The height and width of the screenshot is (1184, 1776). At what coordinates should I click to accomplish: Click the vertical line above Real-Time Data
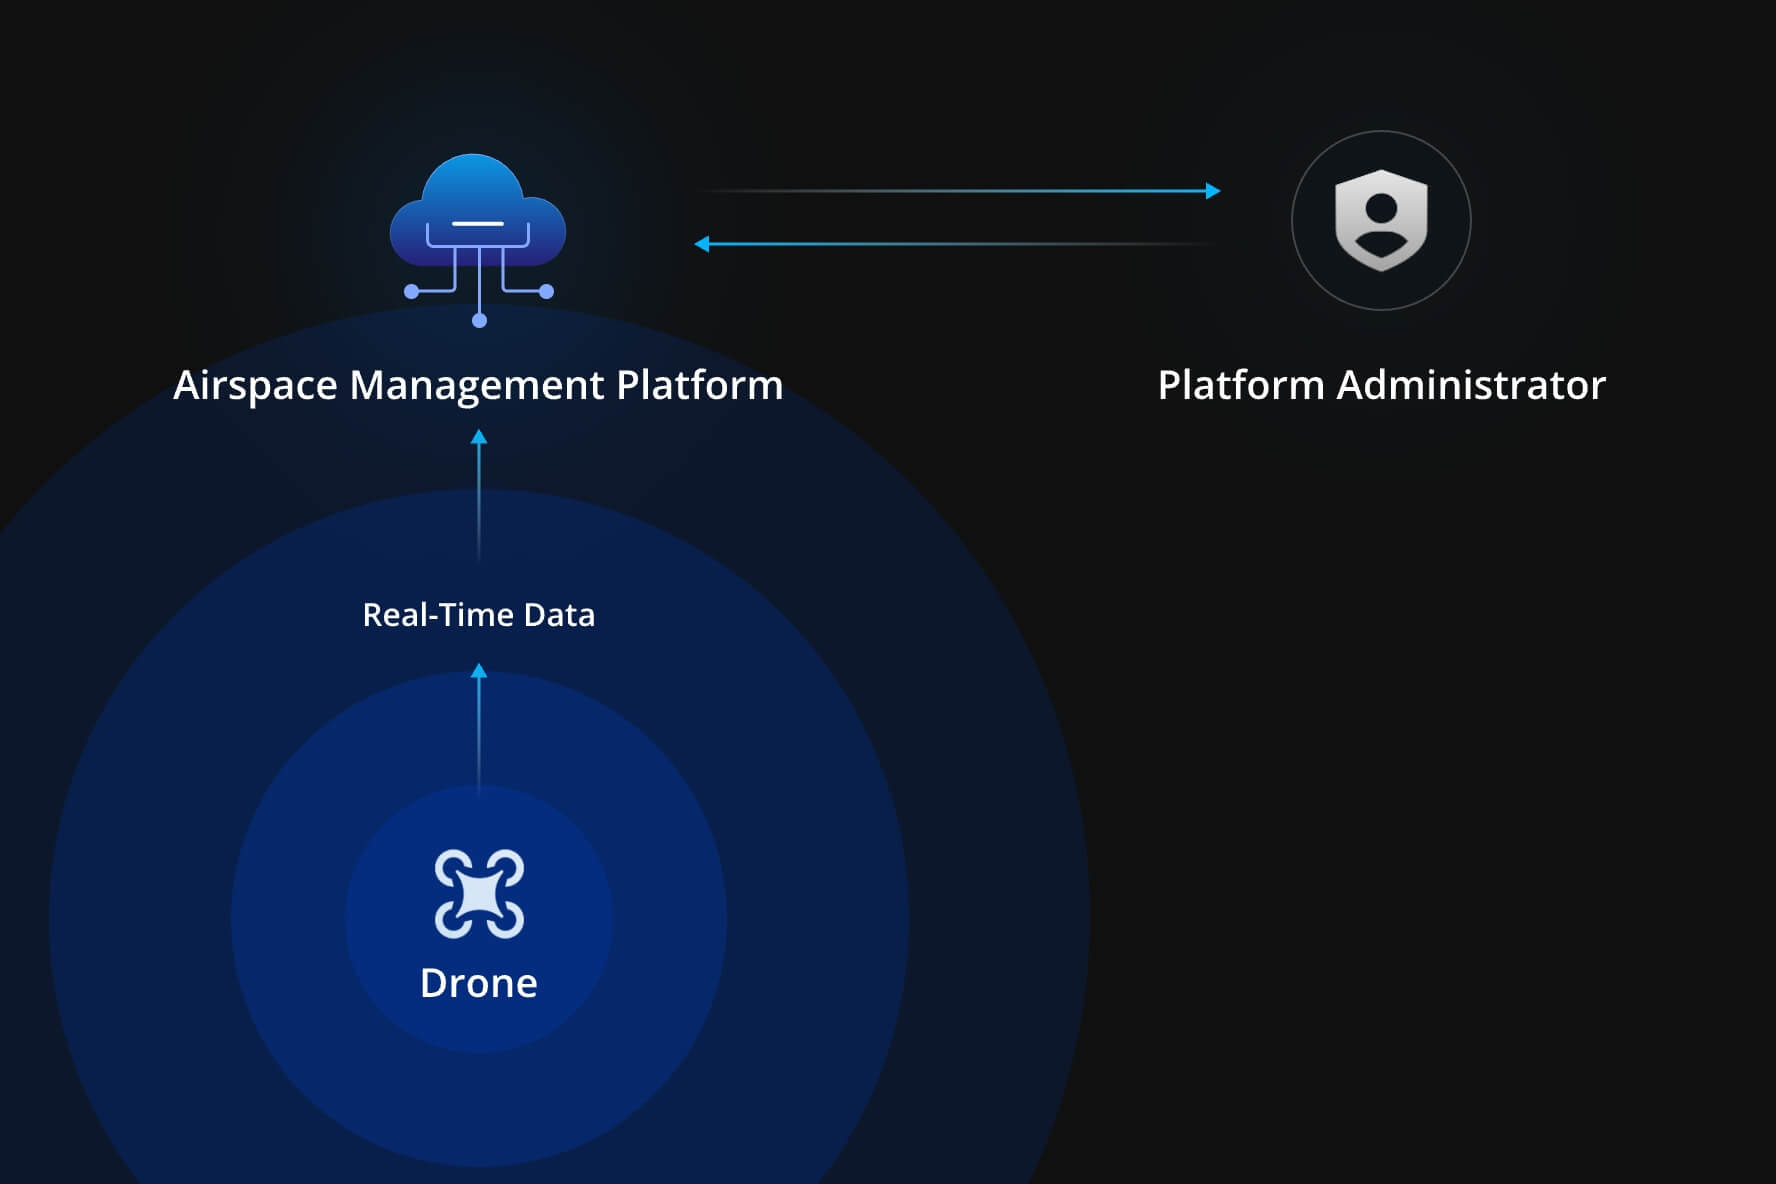479,500
